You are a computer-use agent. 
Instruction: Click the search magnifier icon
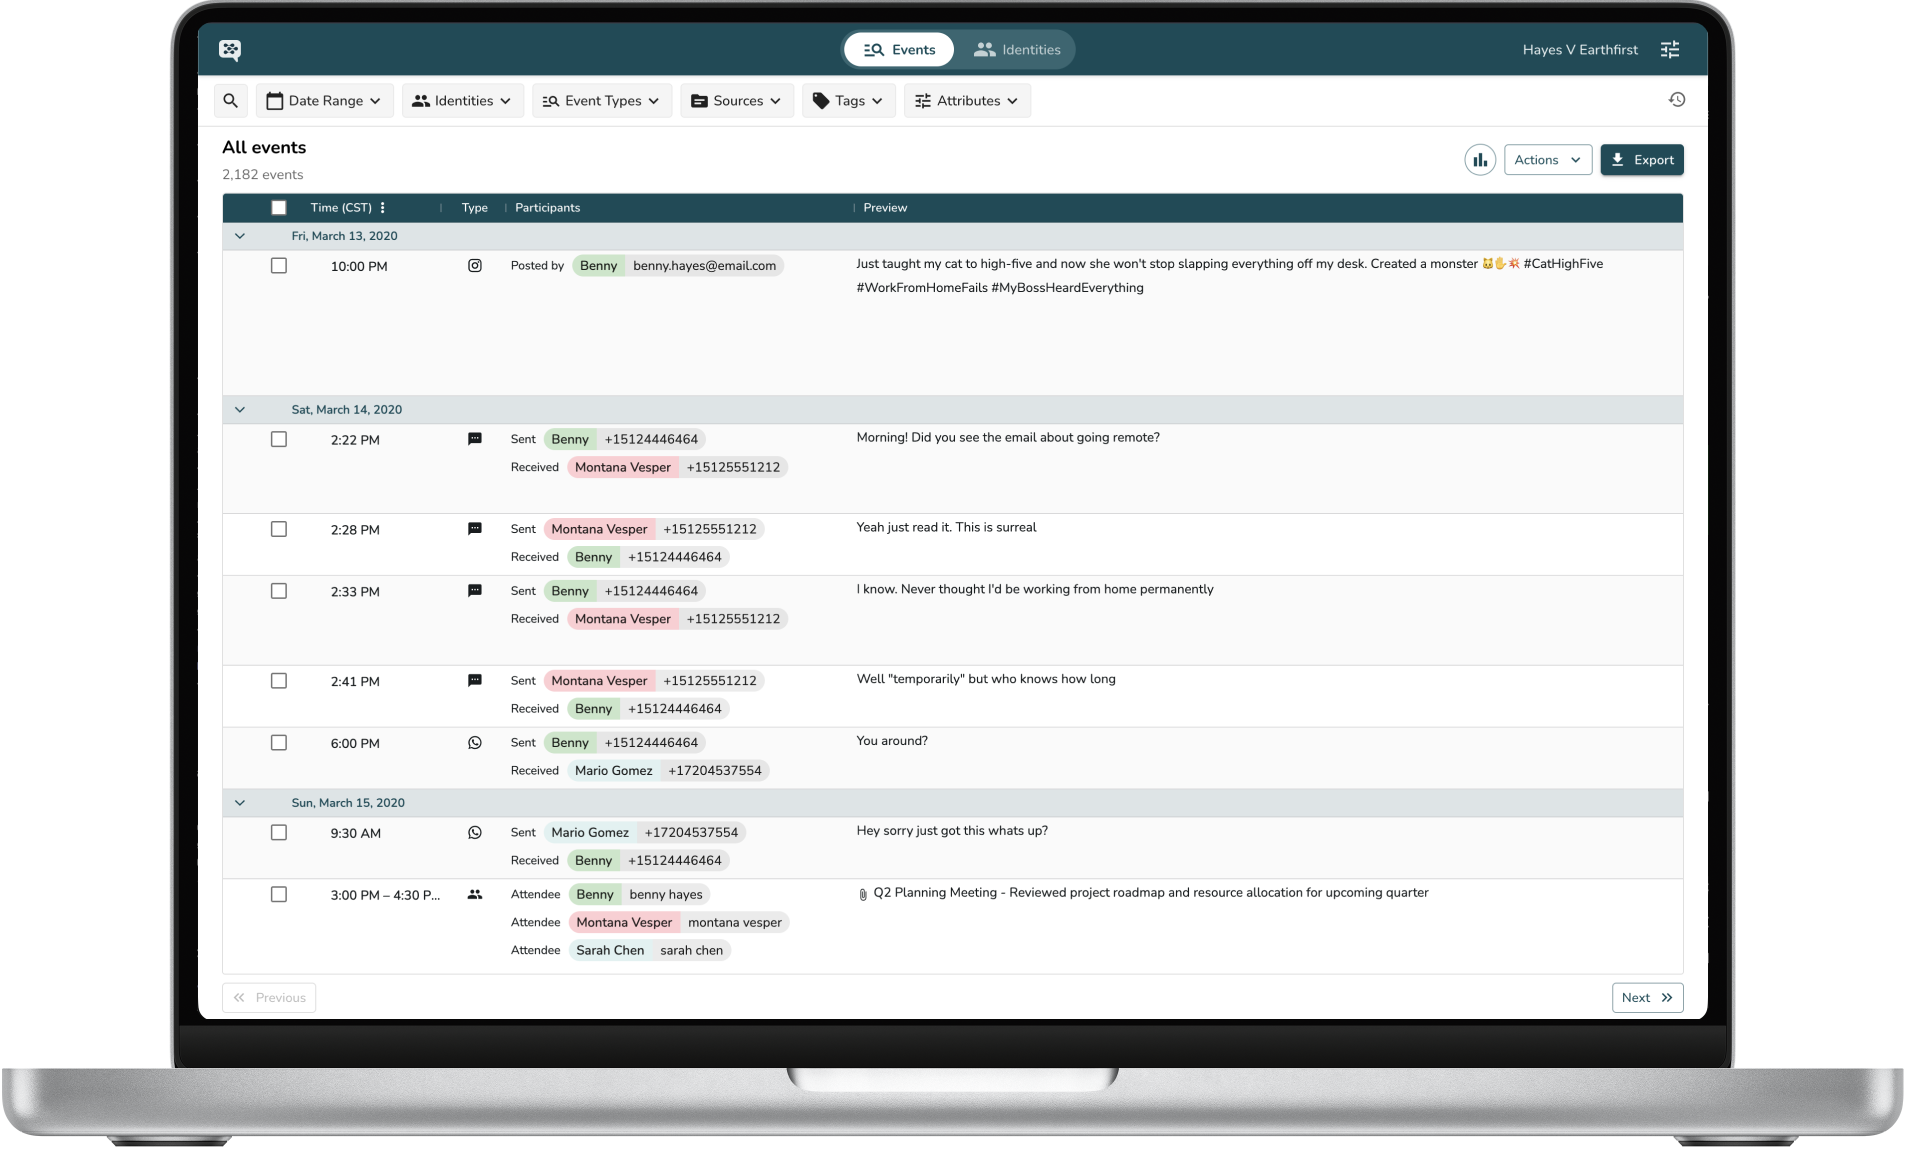pyautogui.click(x=231, y=101)
